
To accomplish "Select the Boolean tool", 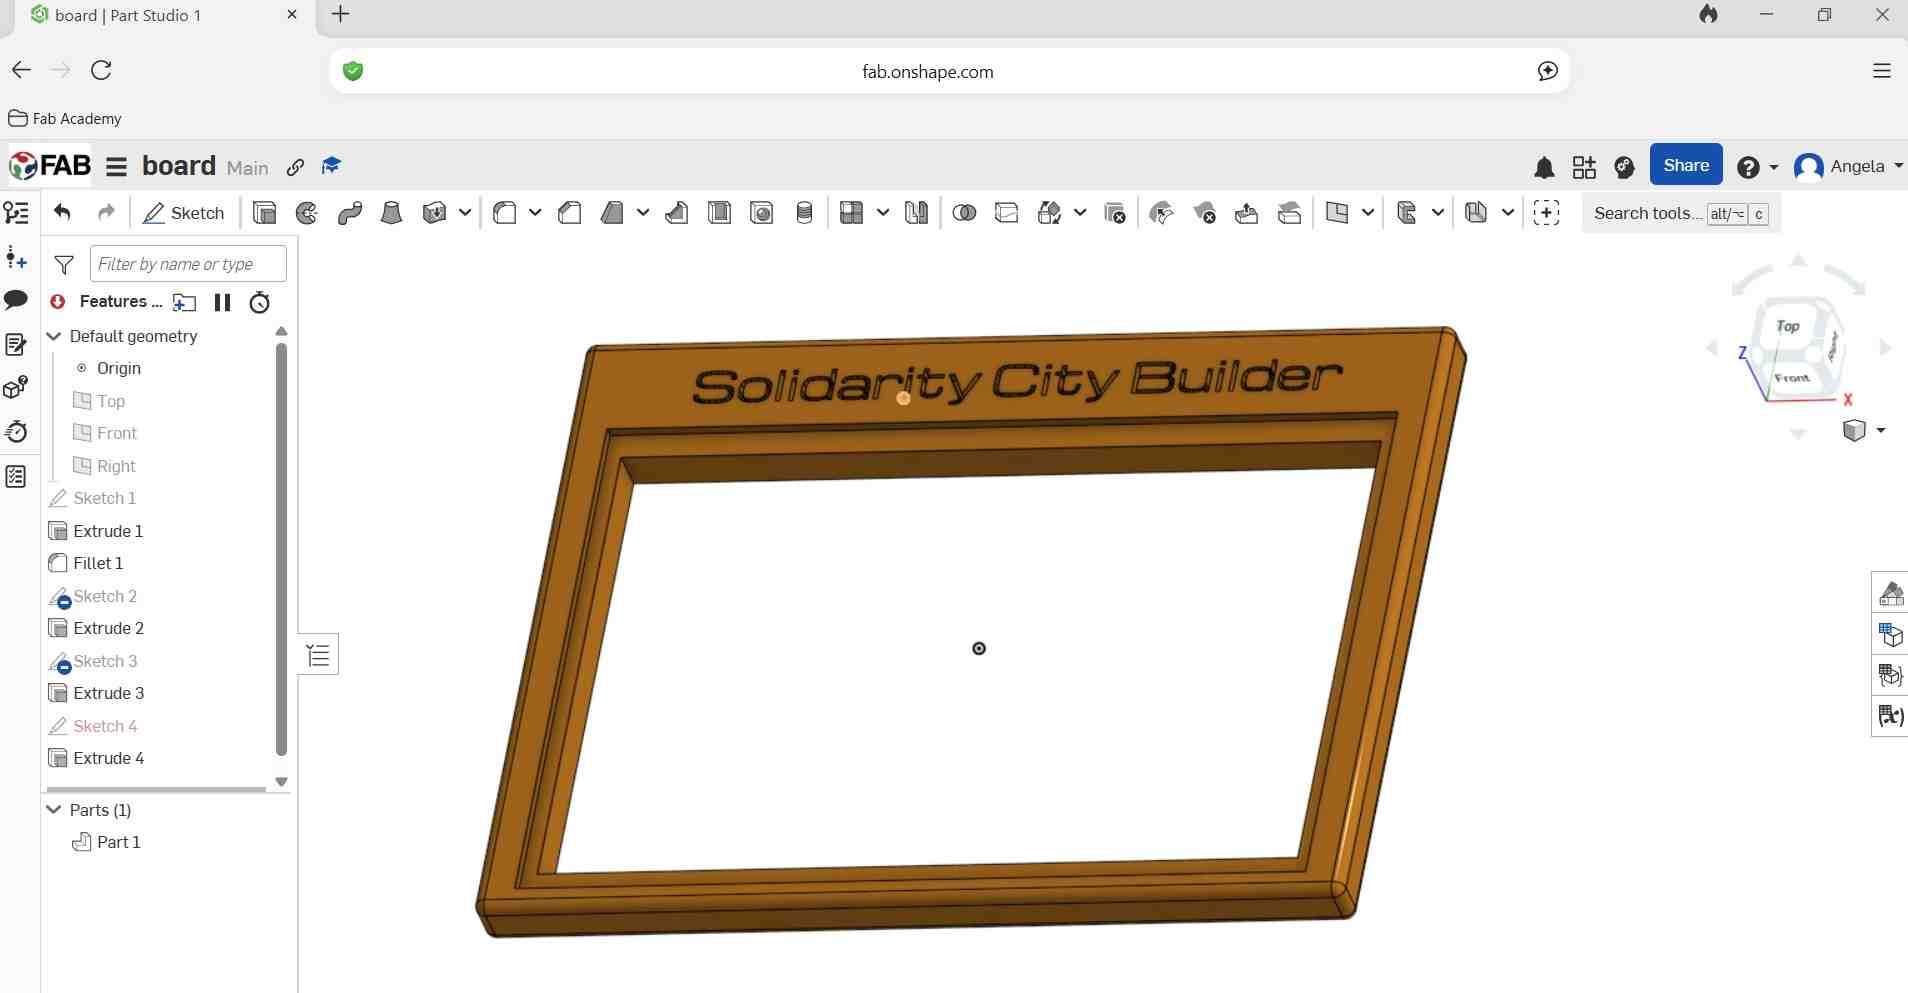I will point(964,213).
